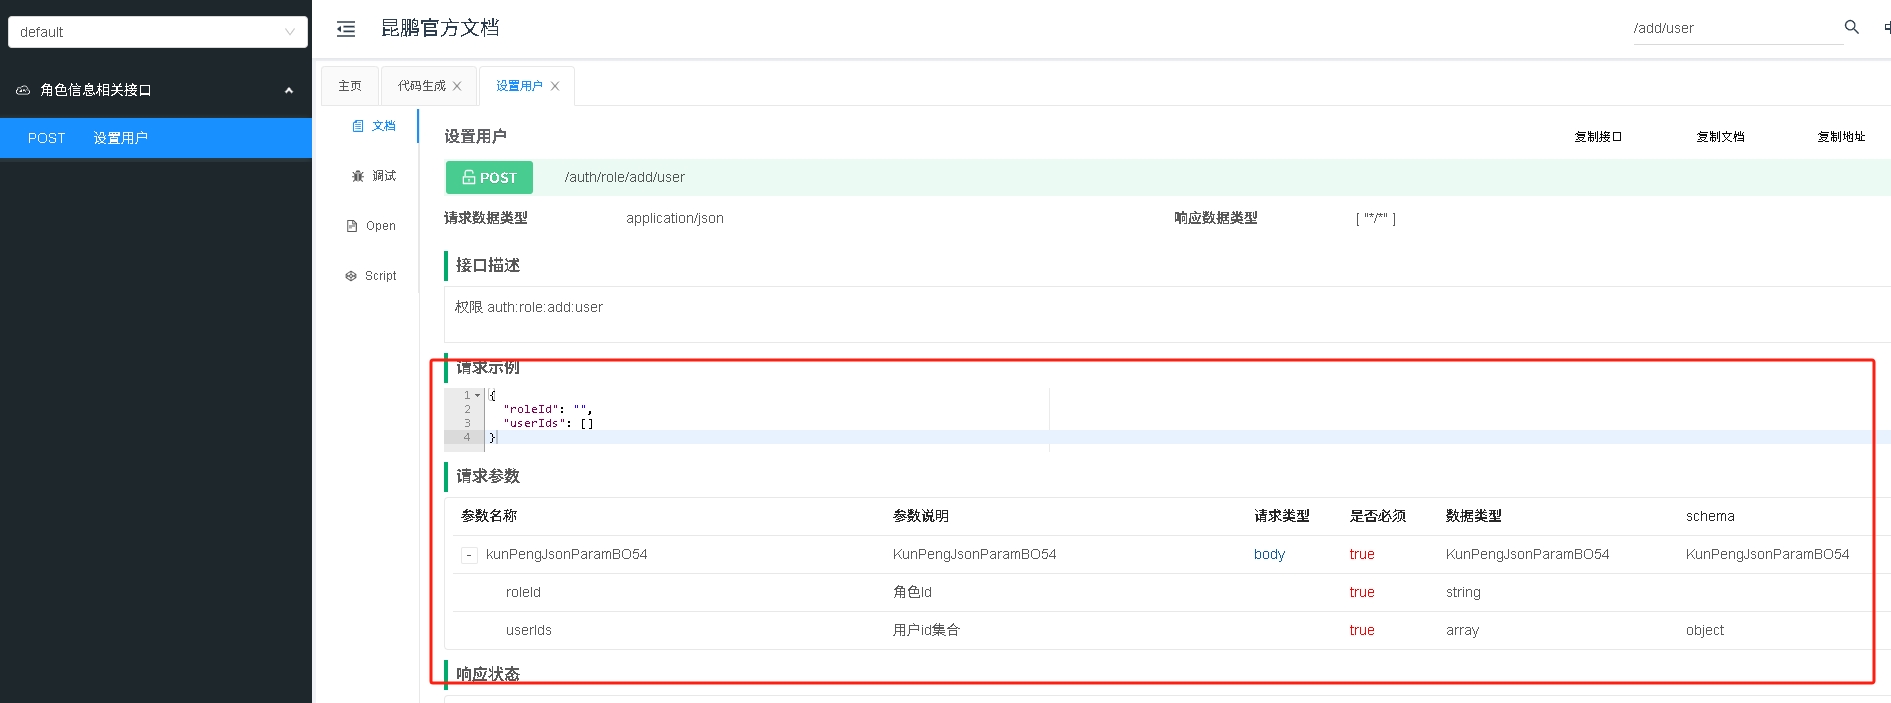
Task: Click the POST lock icon badge
Action: (x=489, y=177)
